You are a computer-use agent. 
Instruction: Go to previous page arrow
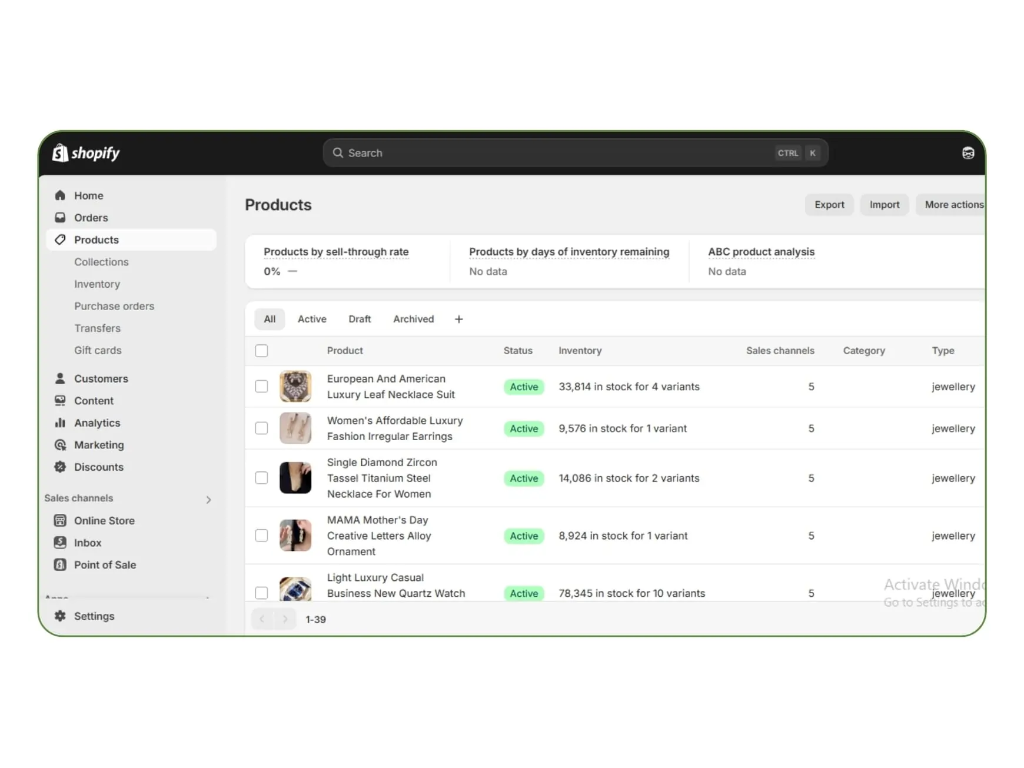[262, 619]
